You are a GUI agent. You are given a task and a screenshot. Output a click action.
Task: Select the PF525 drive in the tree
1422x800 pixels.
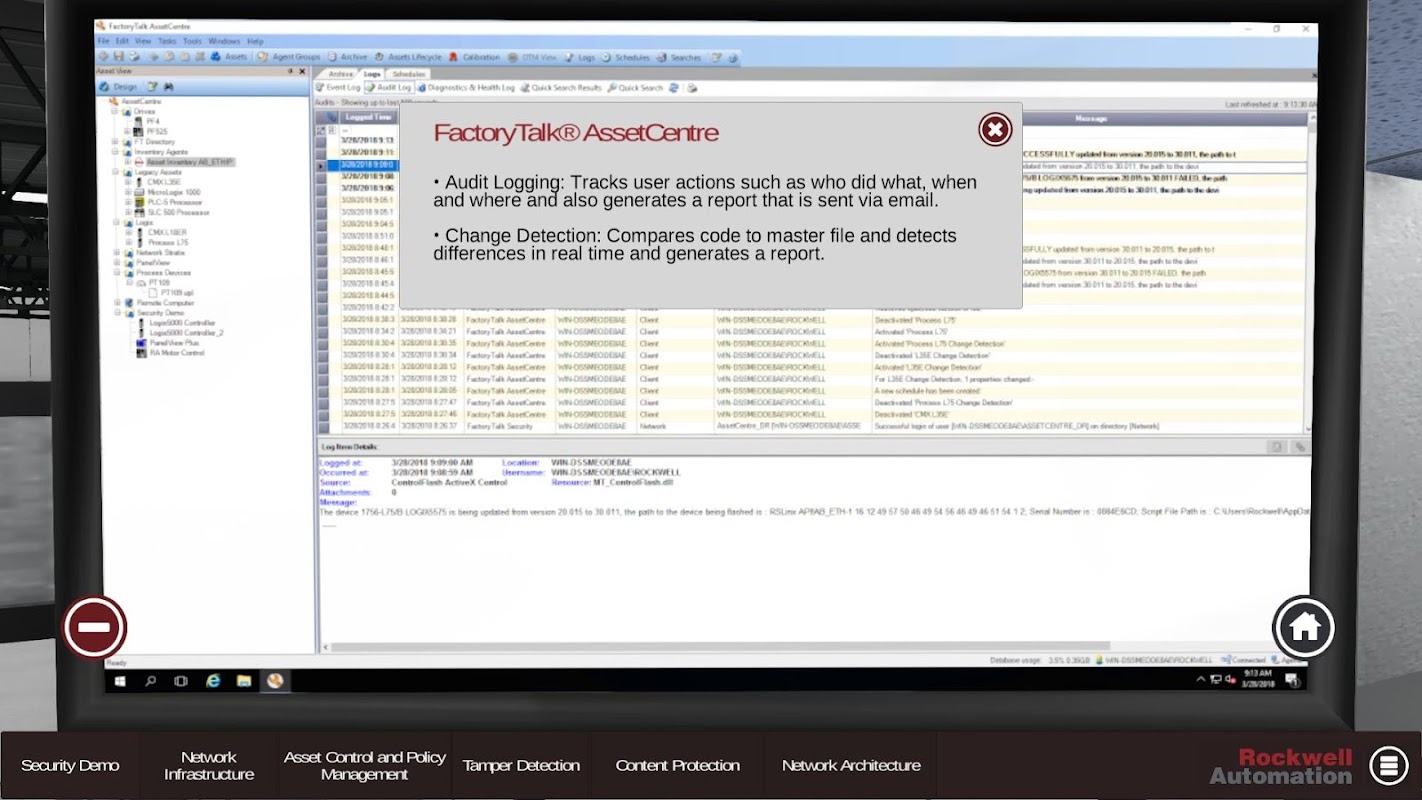[157, 132]
